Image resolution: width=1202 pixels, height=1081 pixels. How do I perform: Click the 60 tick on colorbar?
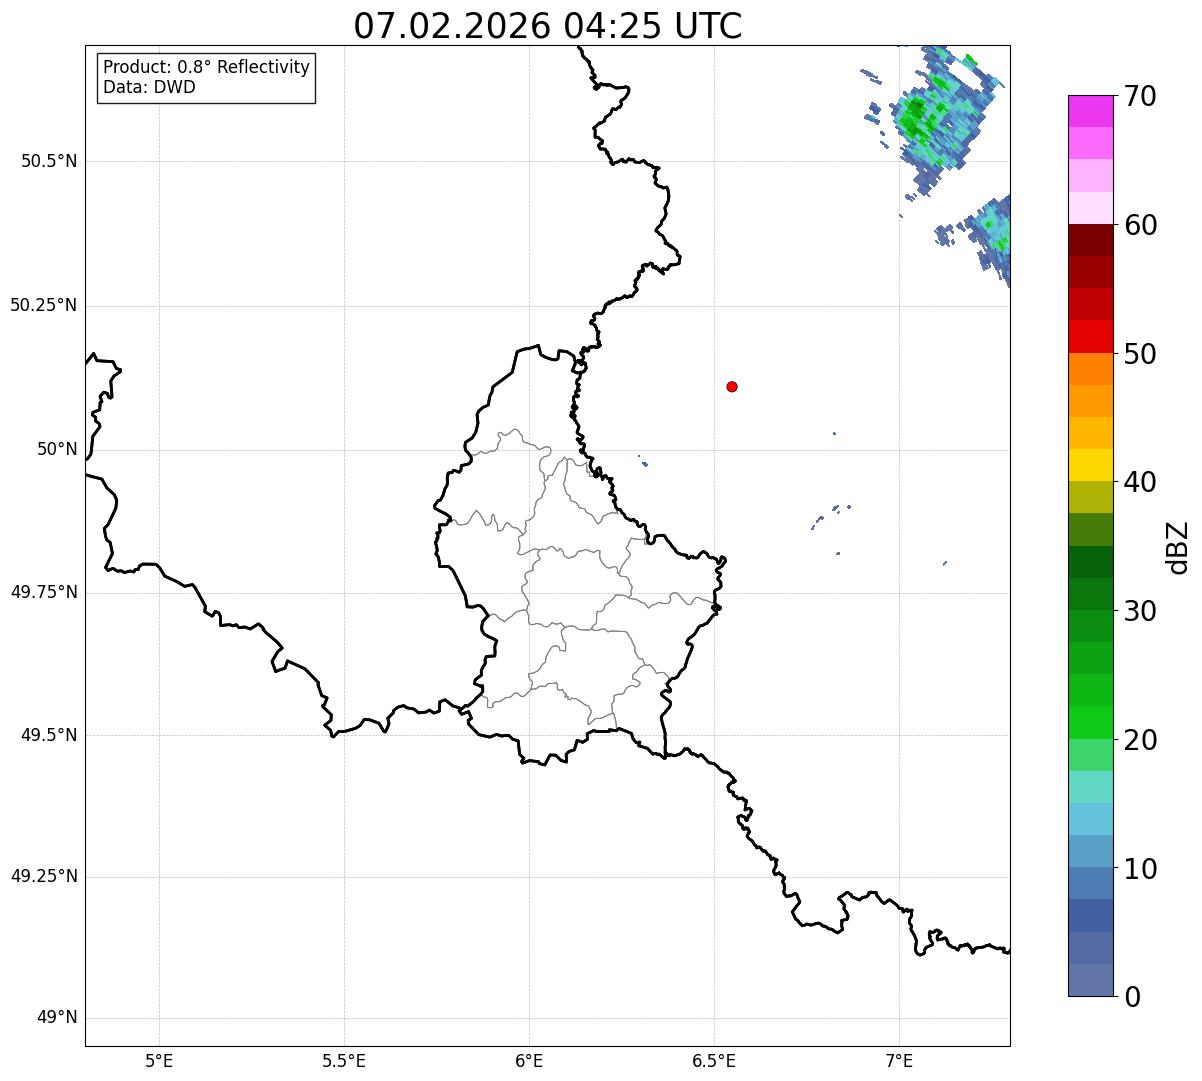[1139, 225]
